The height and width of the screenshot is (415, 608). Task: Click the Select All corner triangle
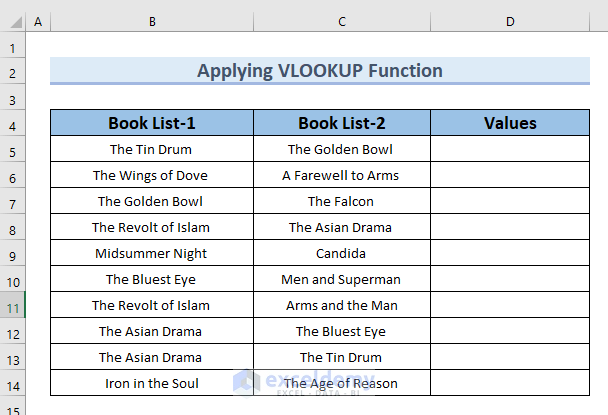tap(13, 22)
